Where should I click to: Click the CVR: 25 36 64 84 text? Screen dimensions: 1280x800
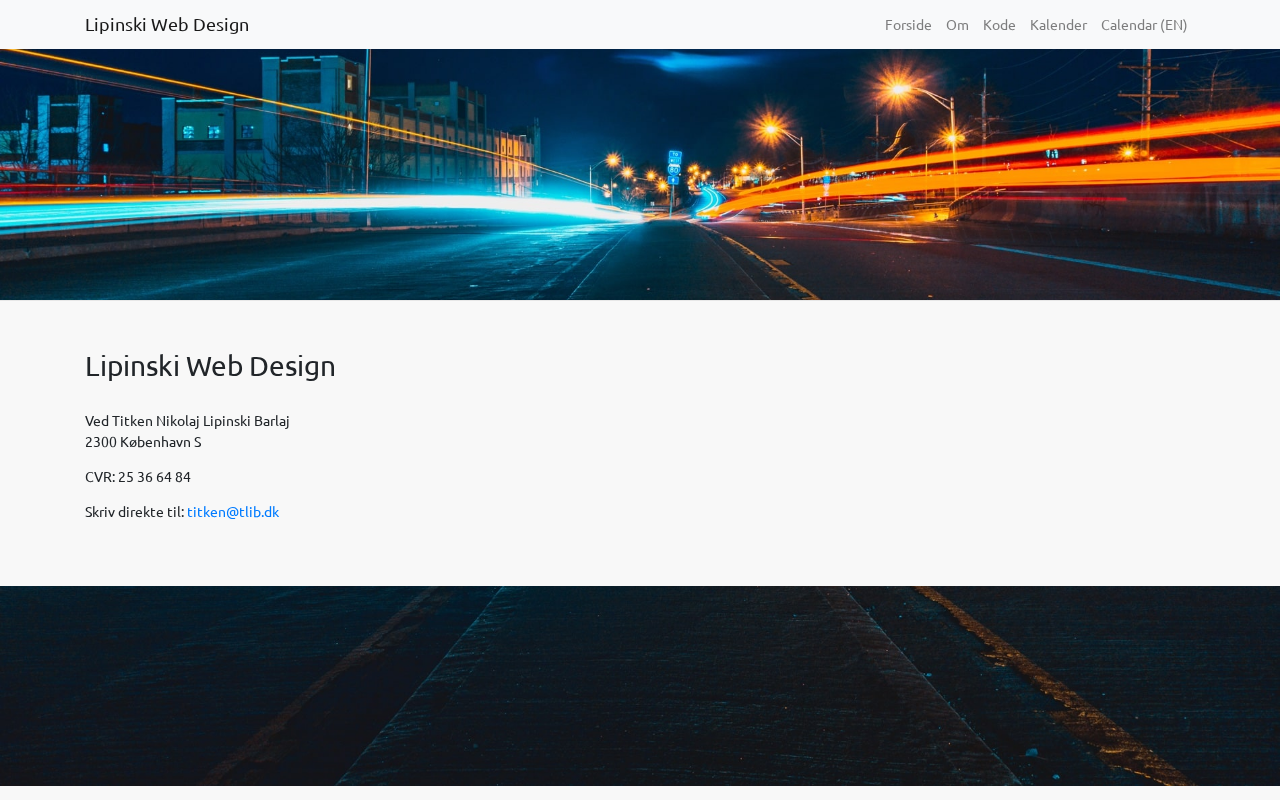tap(138, 477)
